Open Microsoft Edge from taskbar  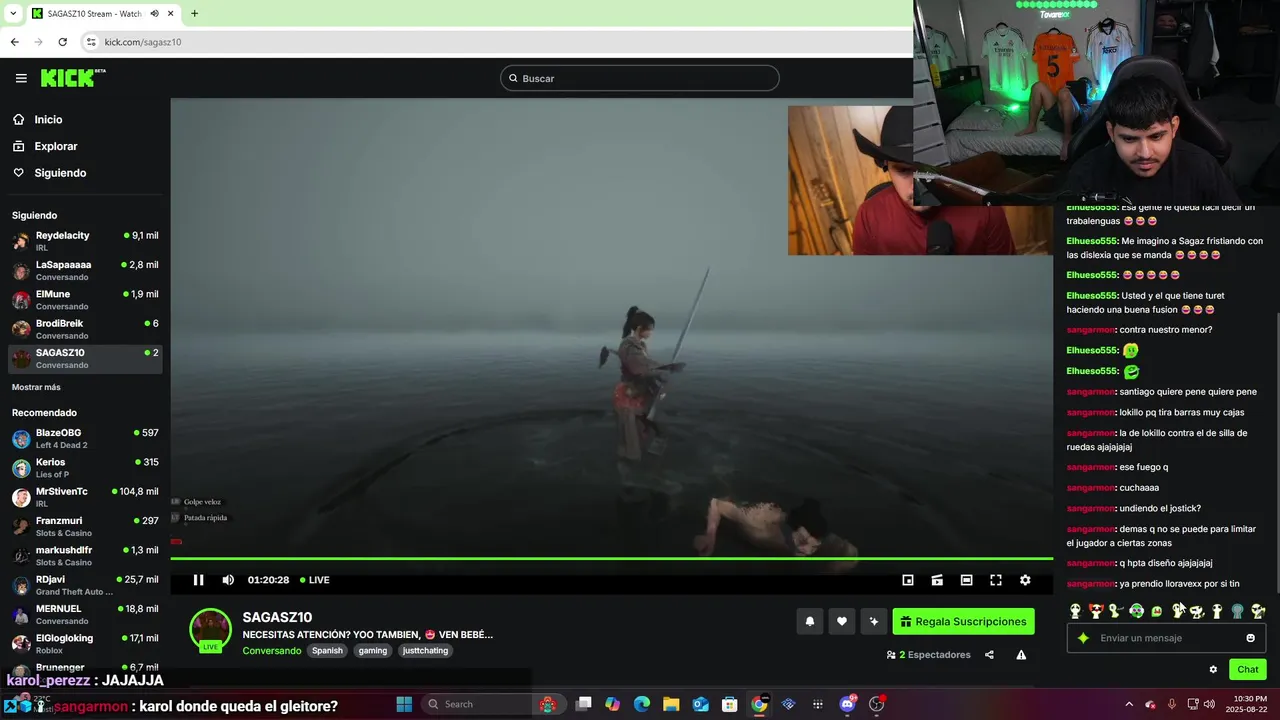tap(642, 704)
